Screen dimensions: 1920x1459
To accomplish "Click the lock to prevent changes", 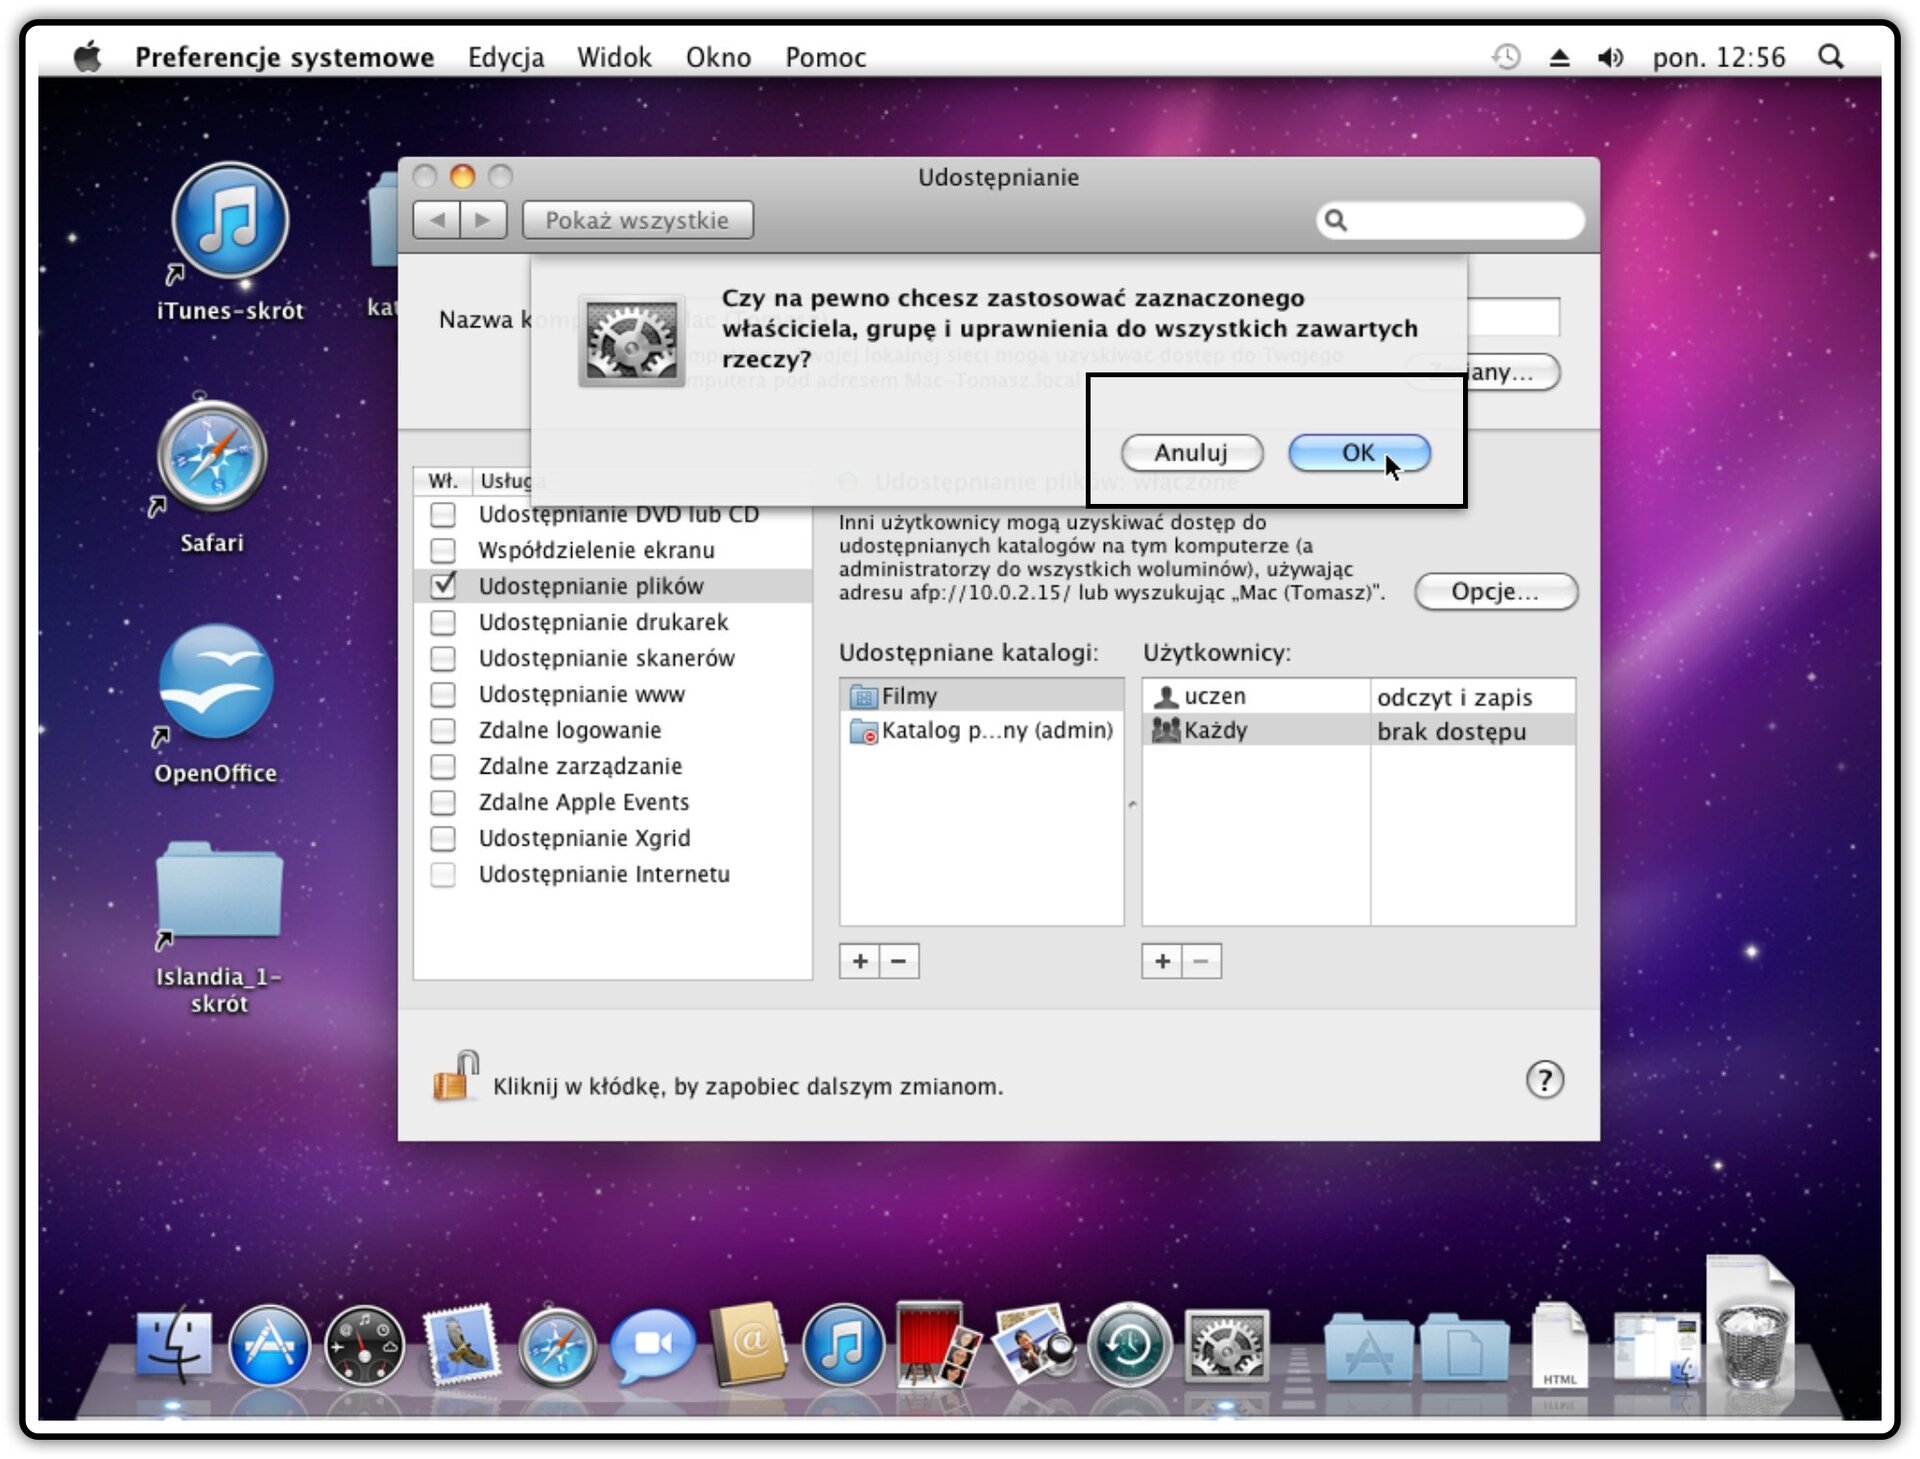I will point(455,1076).
